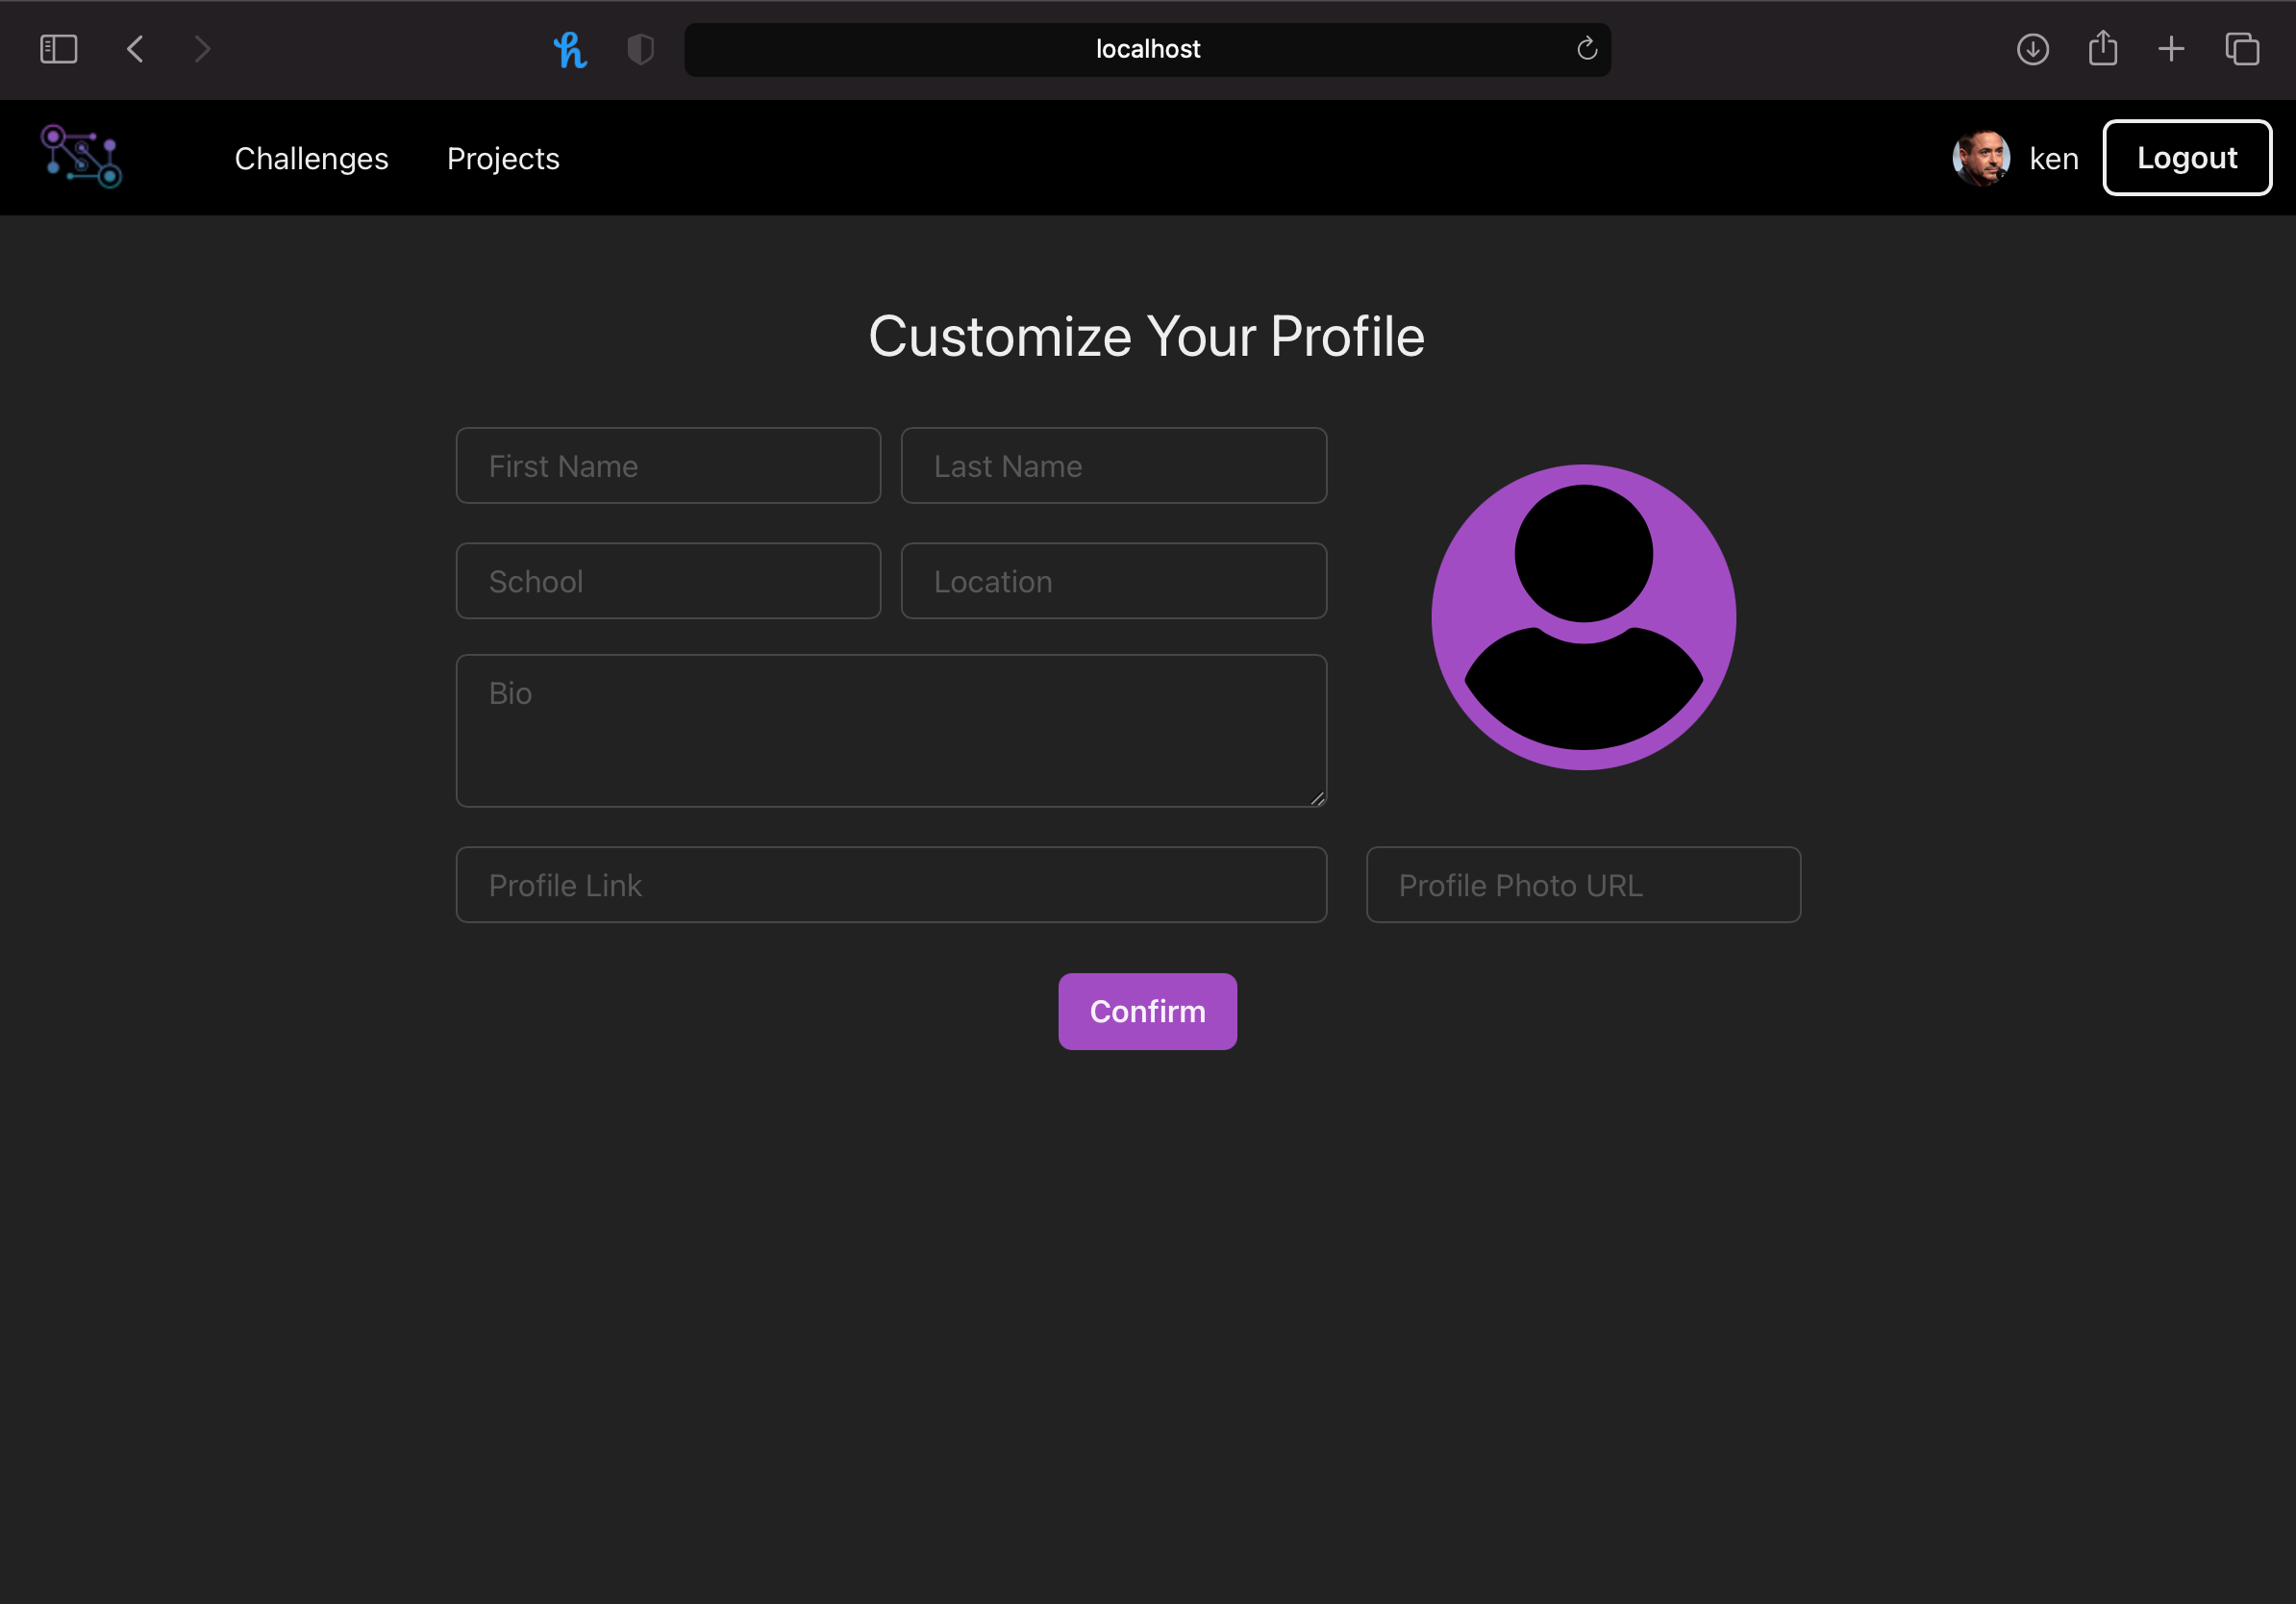
Task: Focus the Location input field
Action: coord(1113,581)
